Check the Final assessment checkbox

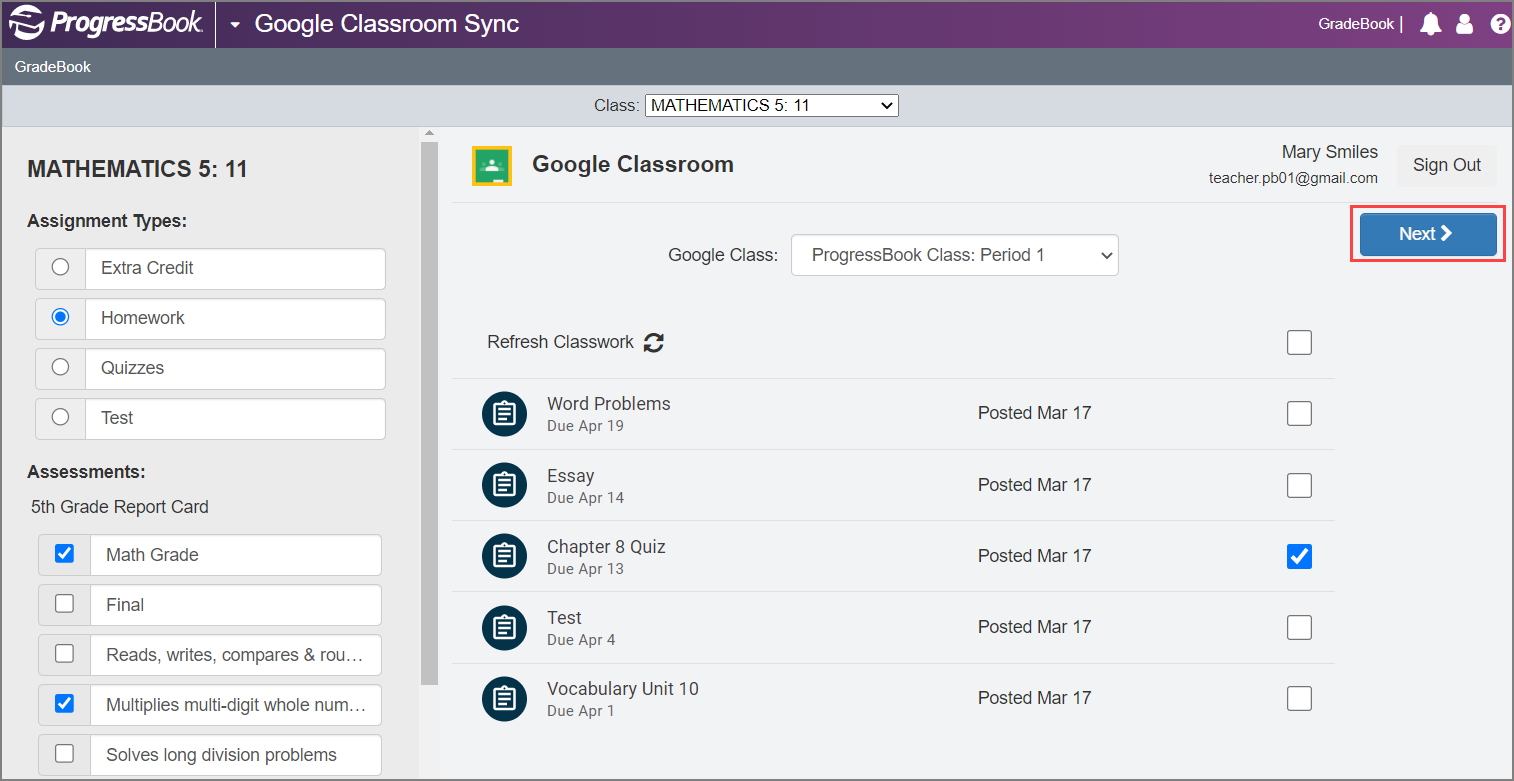(x=64, y=604)
